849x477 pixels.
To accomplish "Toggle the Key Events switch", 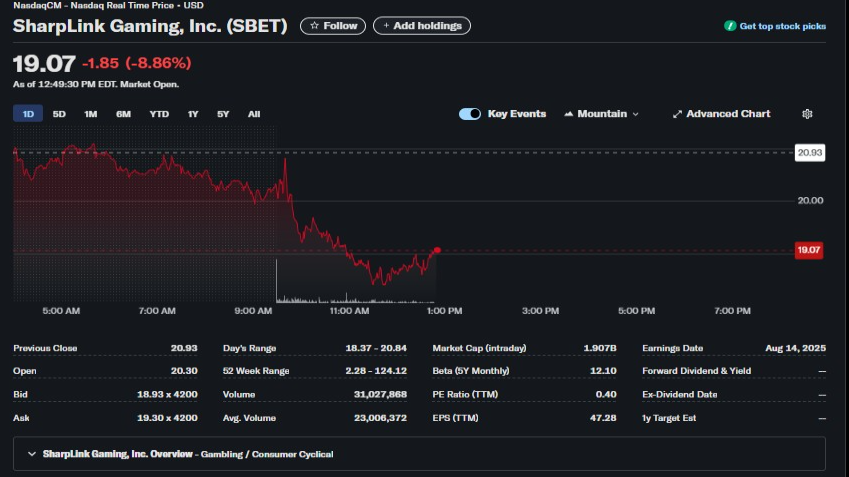I will pyautogui.click(x=469, y=114).
